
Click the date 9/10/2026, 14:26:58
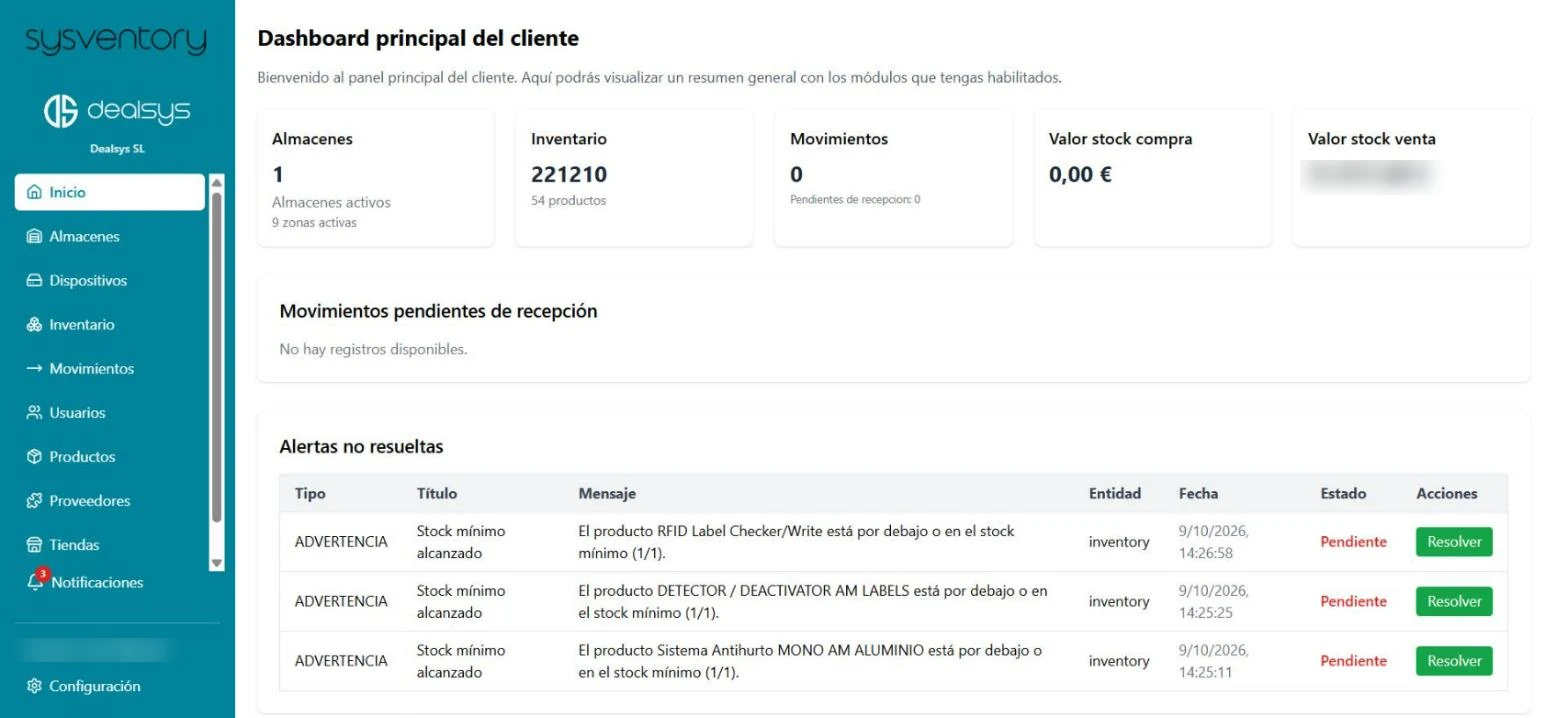click(1214, 542)
